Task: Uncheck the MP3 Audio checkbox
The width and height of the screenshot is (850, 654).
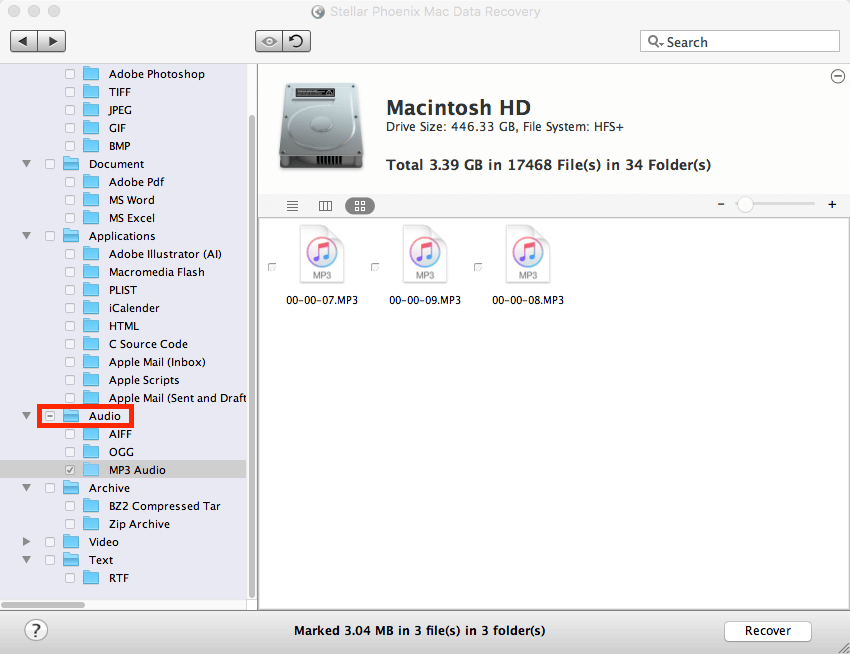Action: pyautogui.click(x=70, y=470)
